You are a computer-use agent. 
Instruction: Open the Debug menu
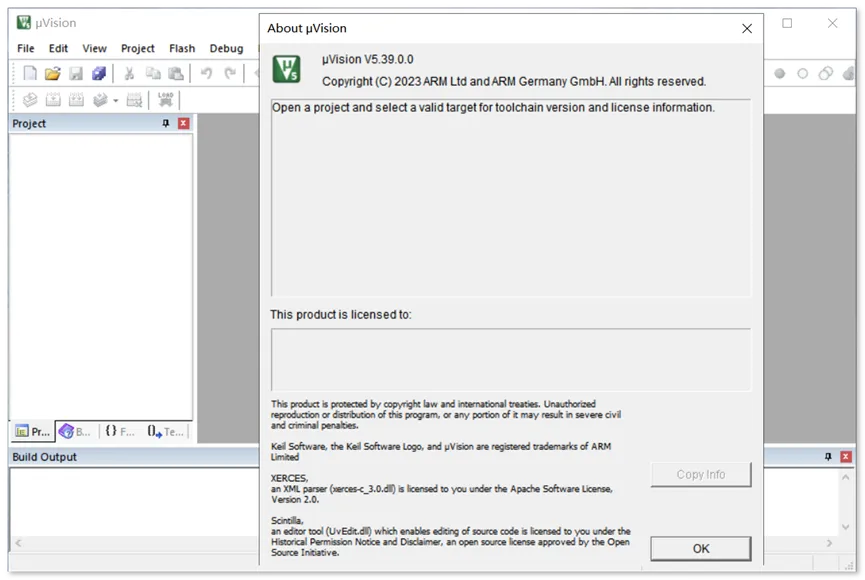[226, 49]
